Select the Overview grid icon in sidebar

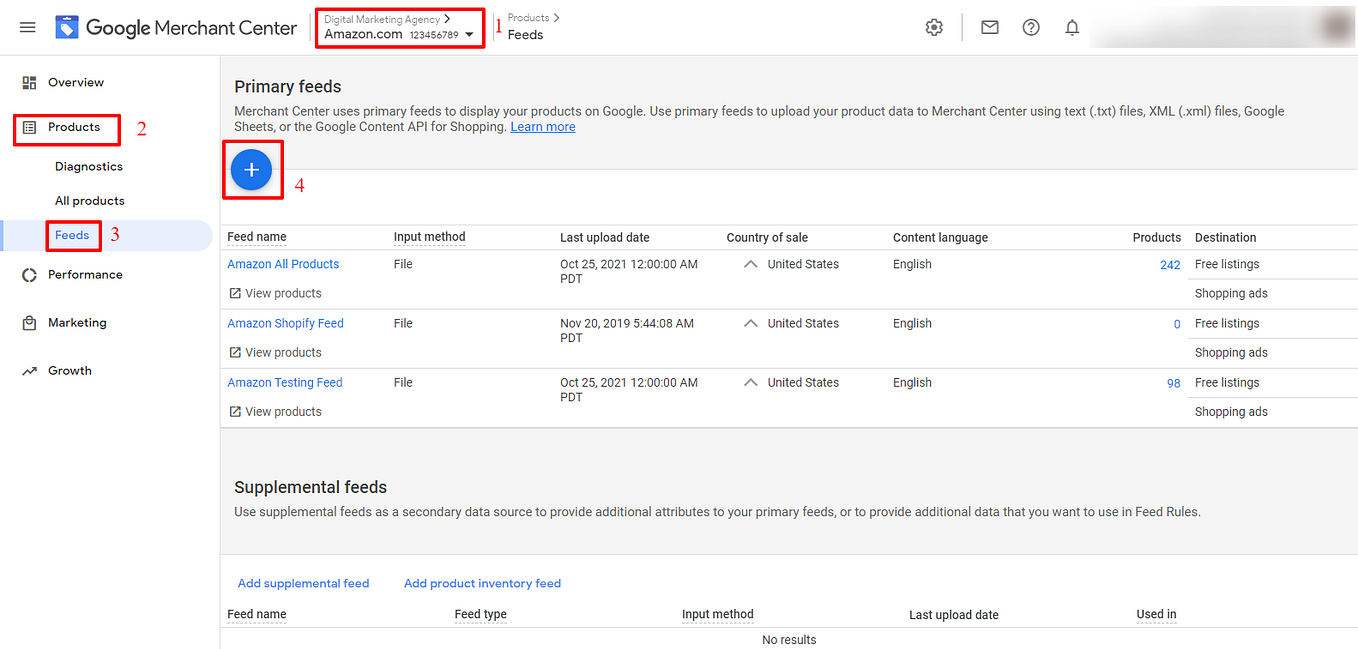[x=29, y=82]
